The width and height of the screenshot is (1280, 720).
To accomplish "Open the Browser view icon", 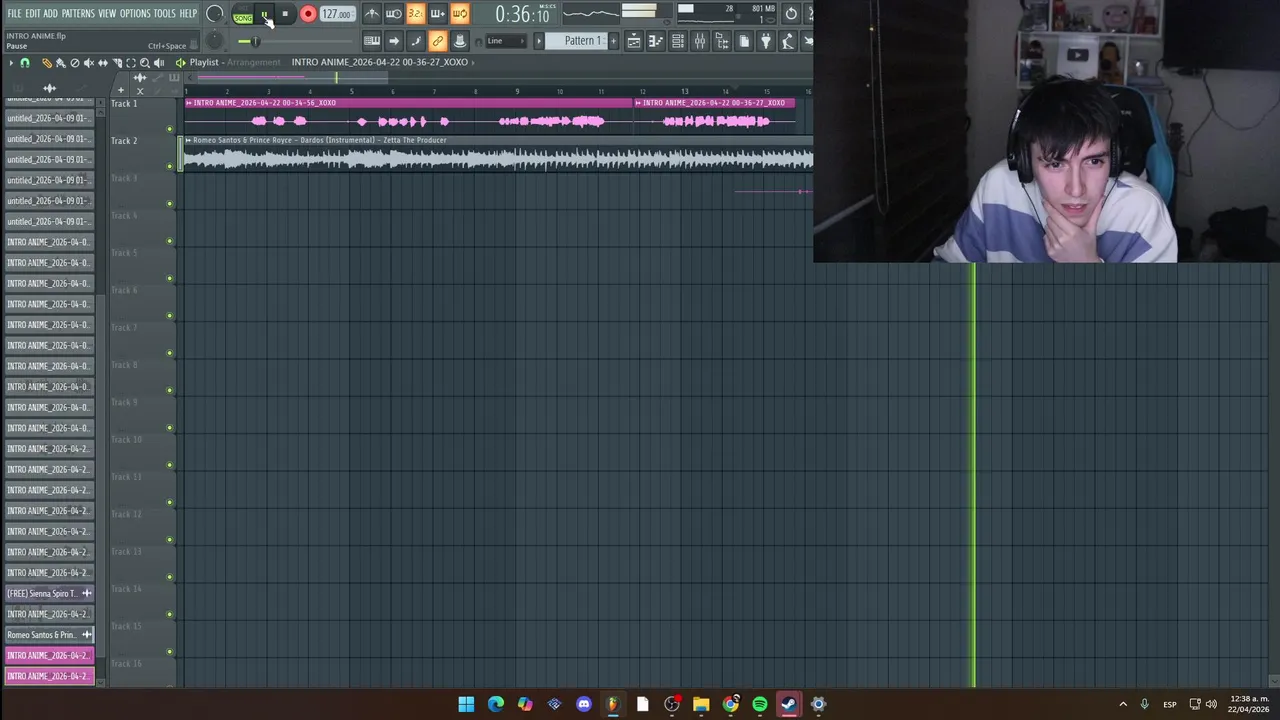I will click(x=721, y=41).
